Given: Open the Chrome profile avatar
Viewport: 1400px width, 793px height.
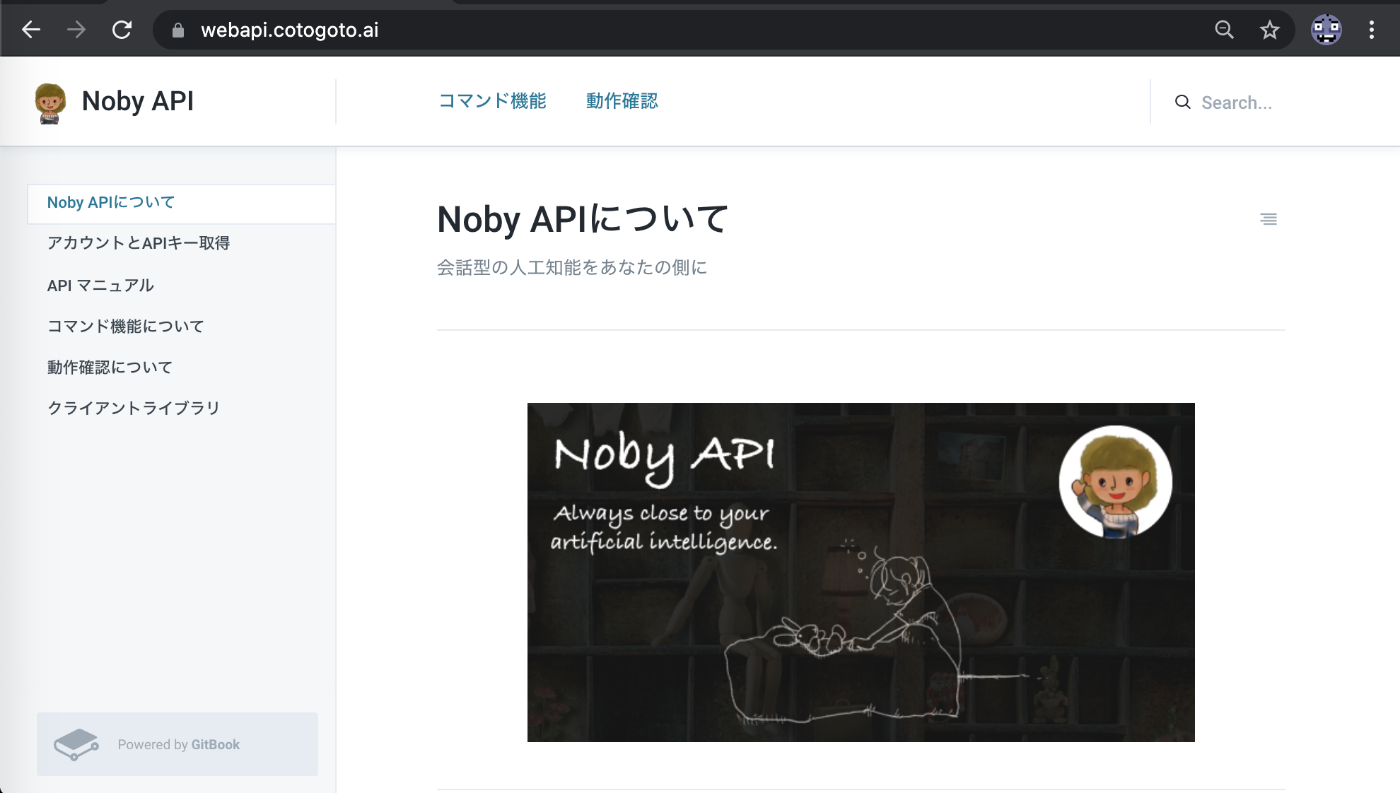Looking at the screenshot, I should (1326, 30).
